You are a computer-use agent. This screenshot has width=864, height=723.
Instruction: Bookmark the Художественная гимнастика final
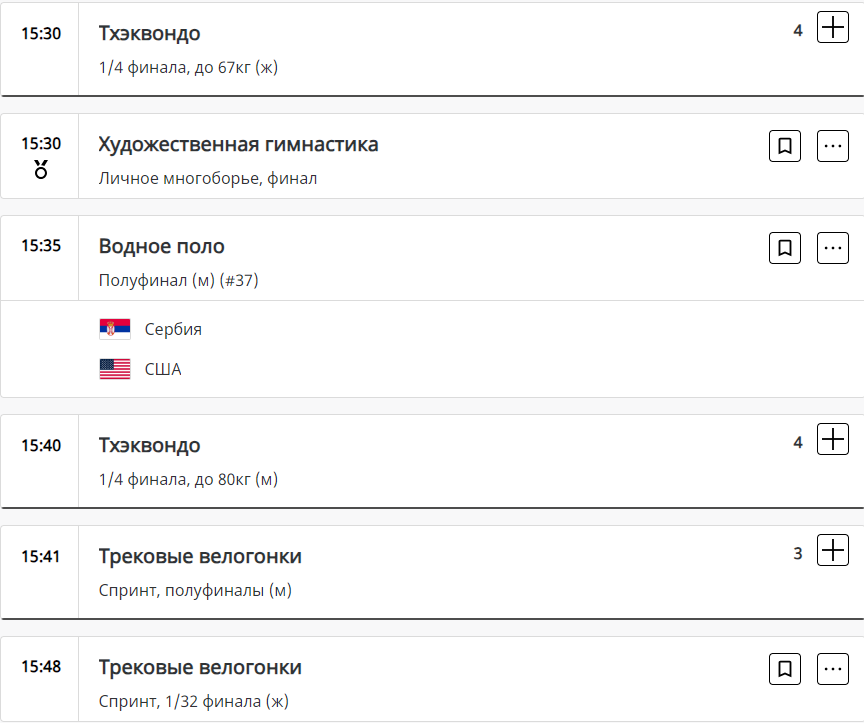785,146
